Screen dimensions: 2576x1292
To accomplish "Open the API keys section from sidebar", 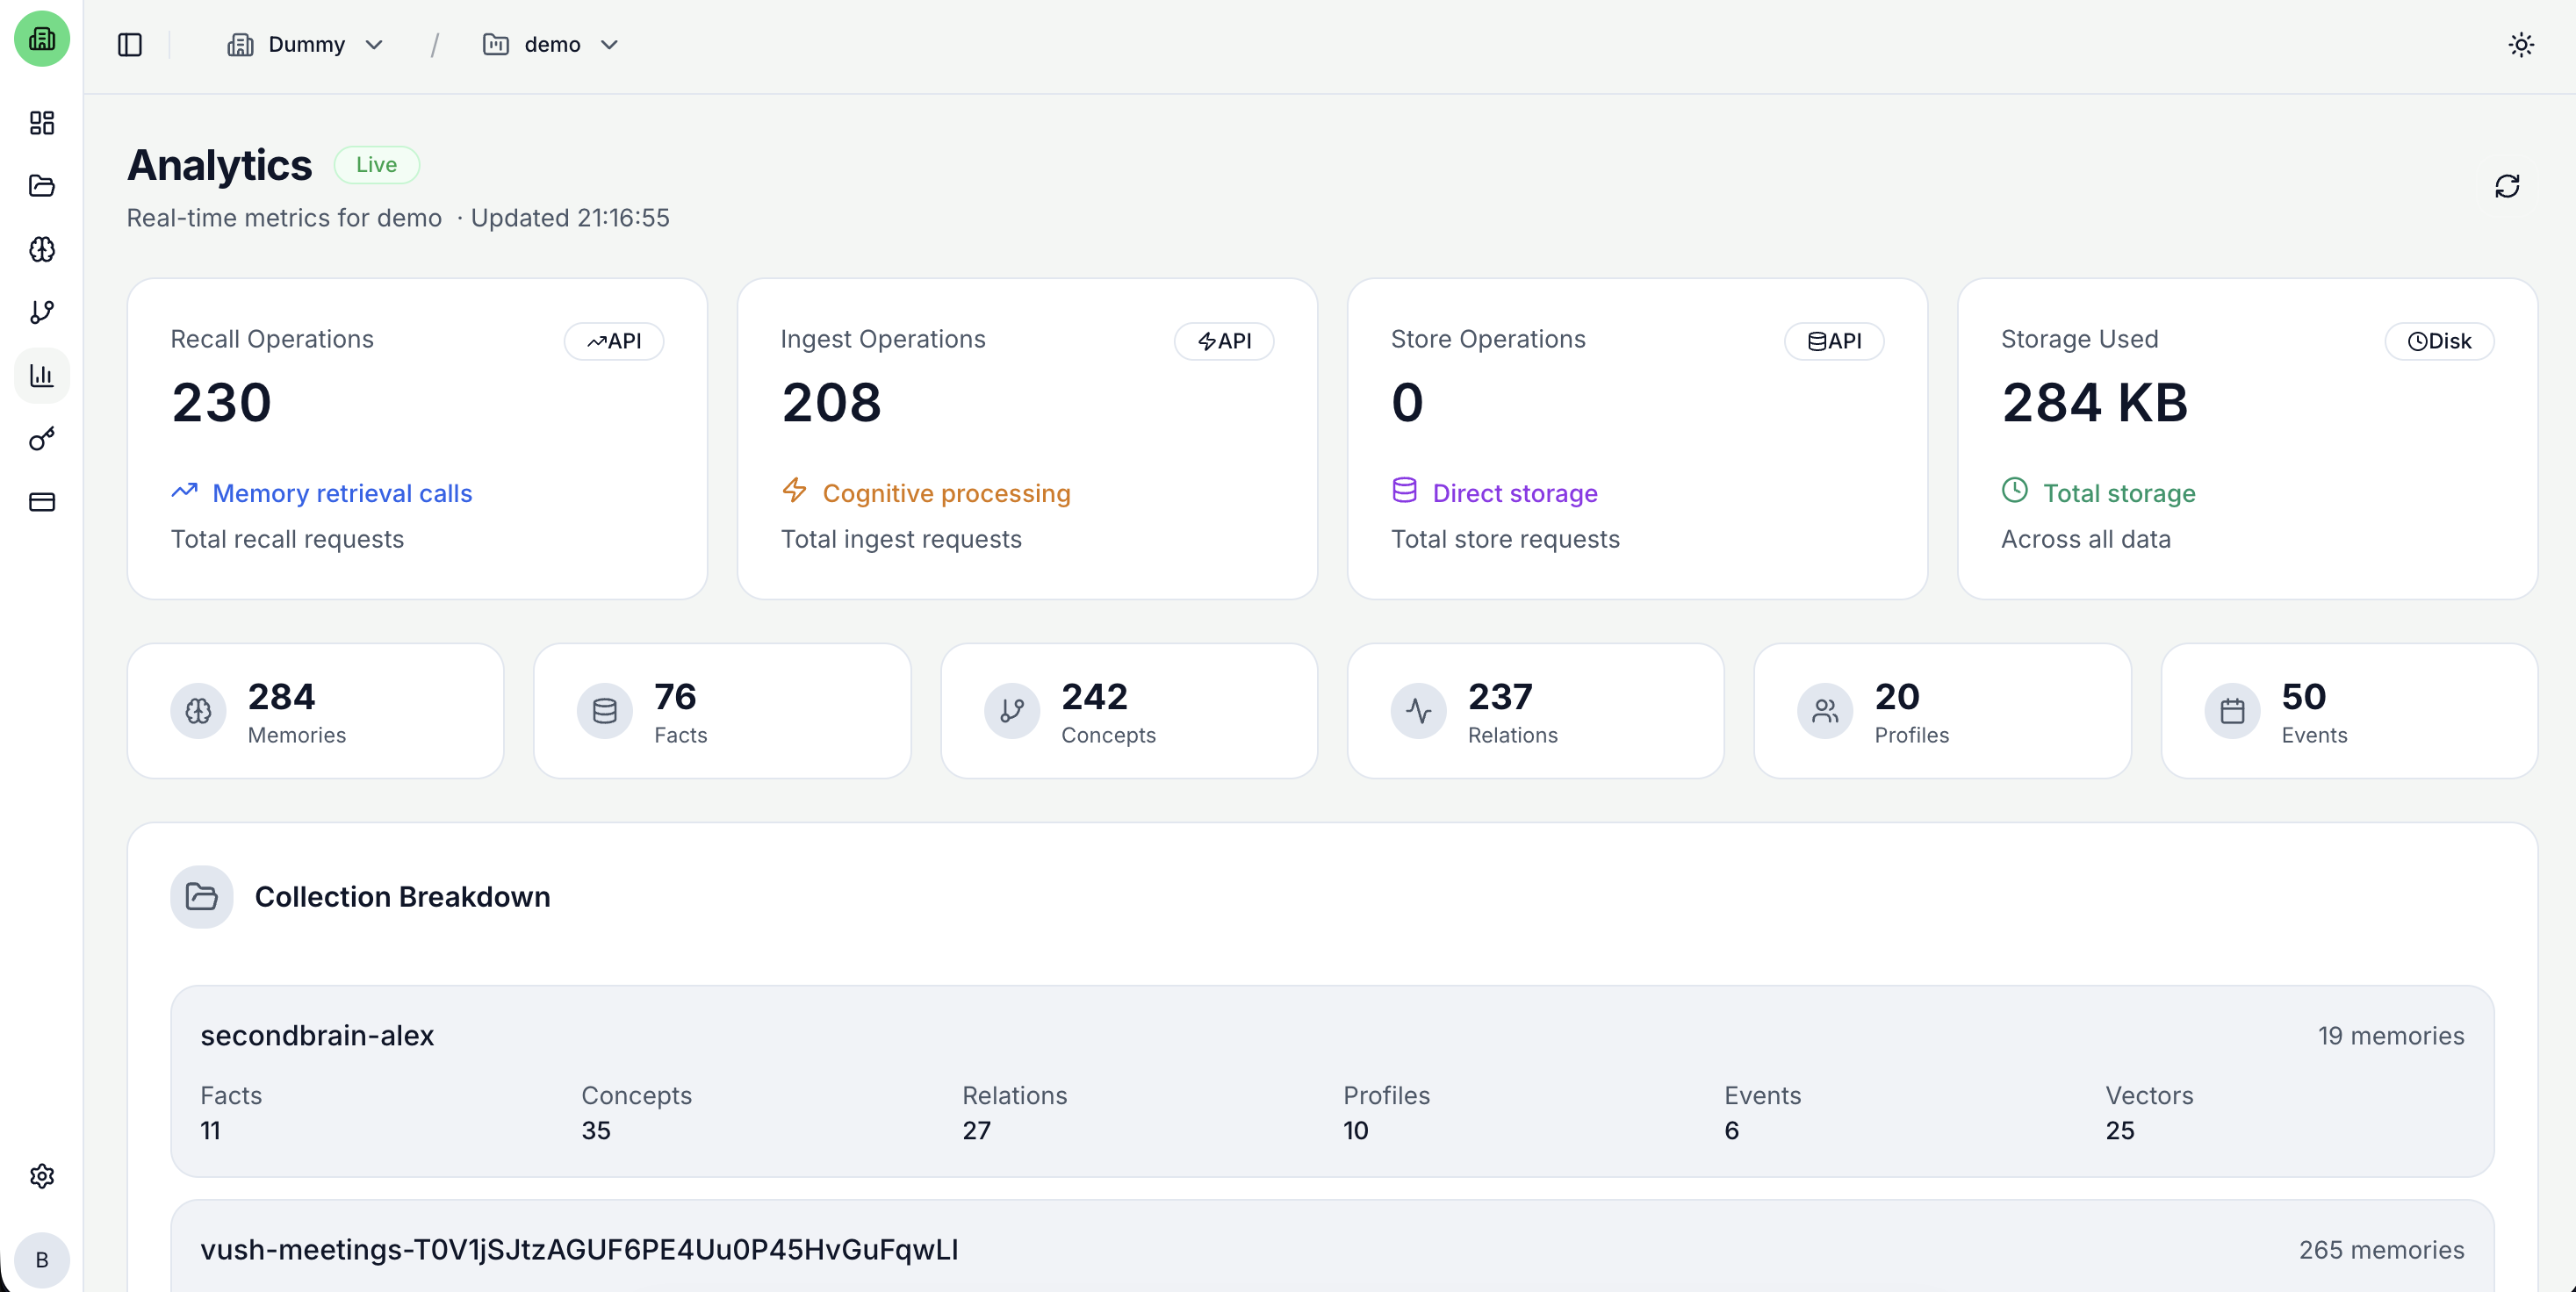I will pos(41,438).
